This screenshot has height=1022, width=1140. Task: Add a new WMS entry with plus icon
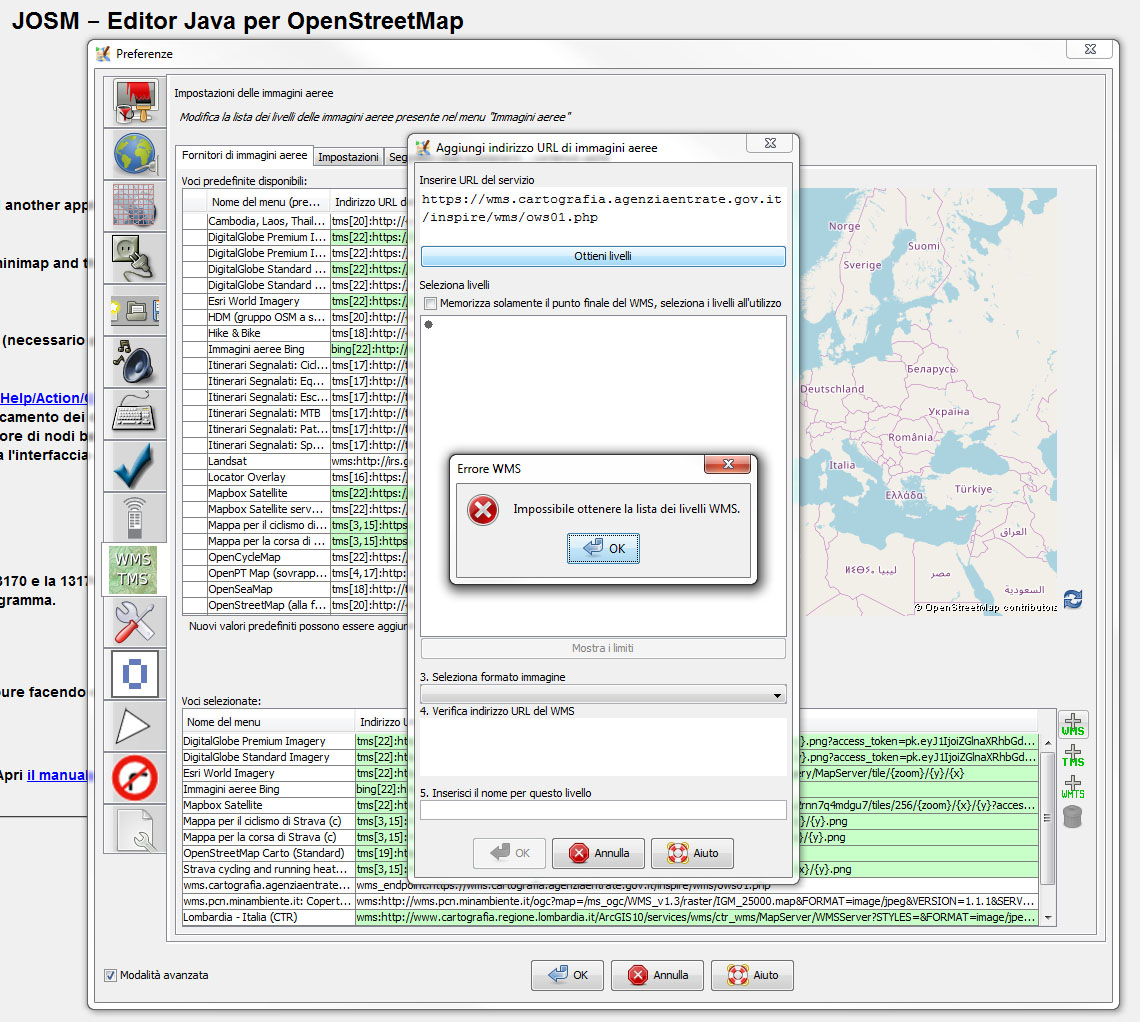point(1072,725)
